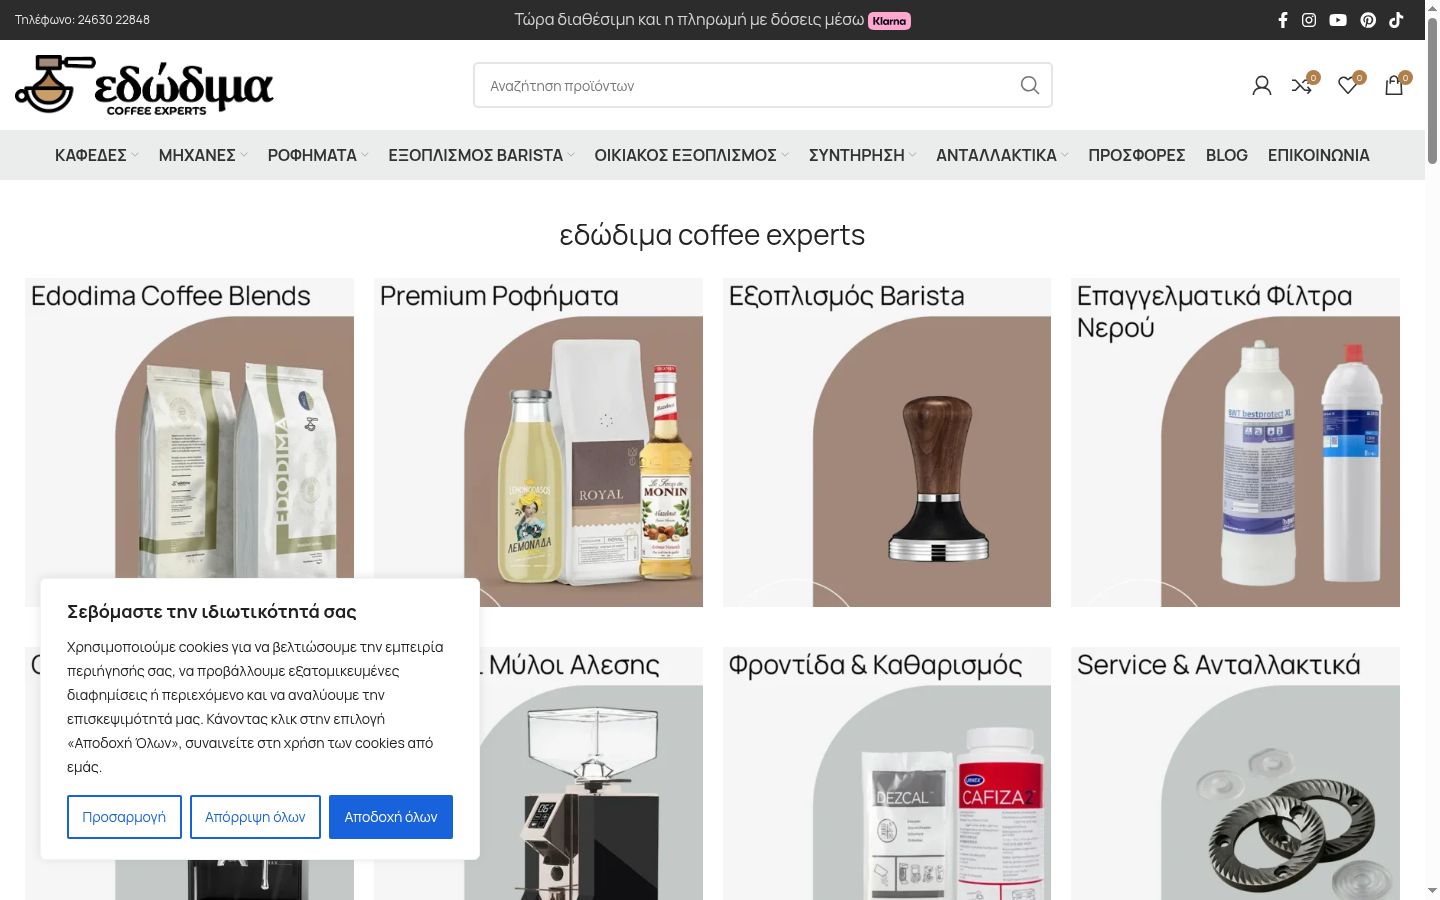Open the ΕΠΙΚΟΙΝΩΝΙΑ menu item
Image resolution: width=1440 pixels, height=900 pixels.
[1319, 155]
